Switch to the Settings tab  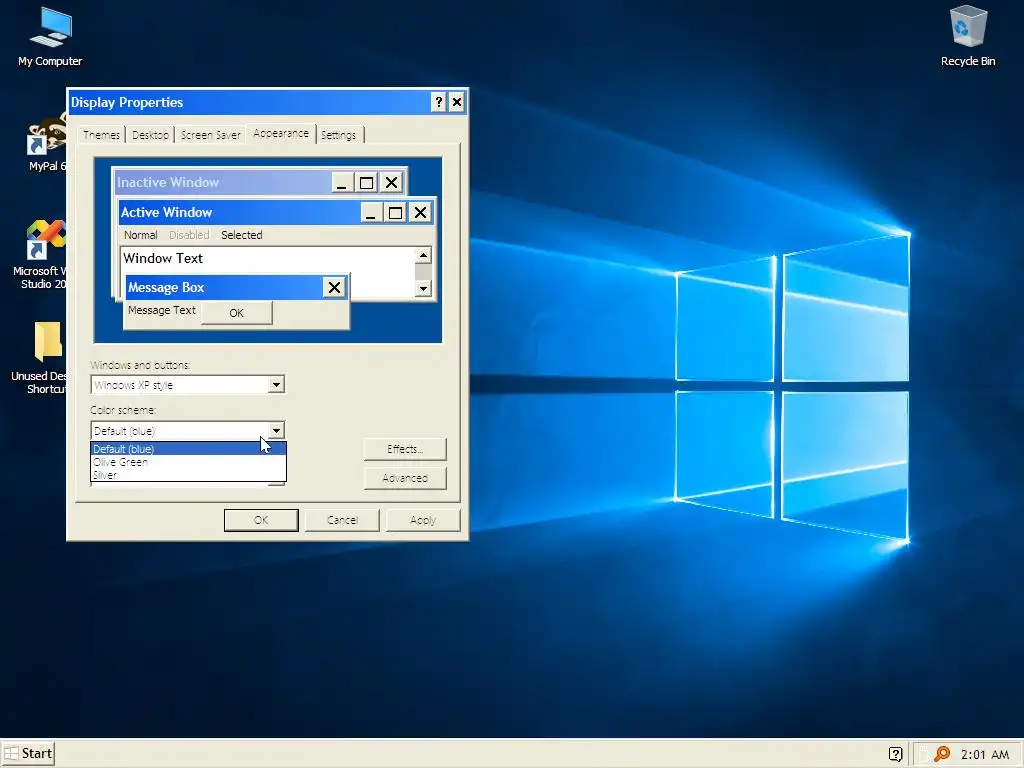point(338,135)
